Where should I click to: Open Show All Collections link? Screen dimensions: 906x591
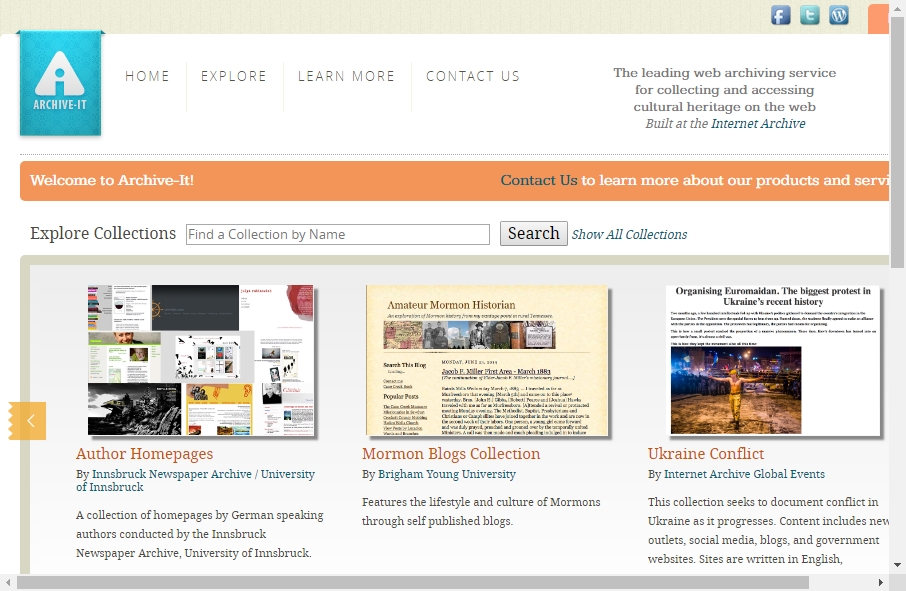(629, 235)
